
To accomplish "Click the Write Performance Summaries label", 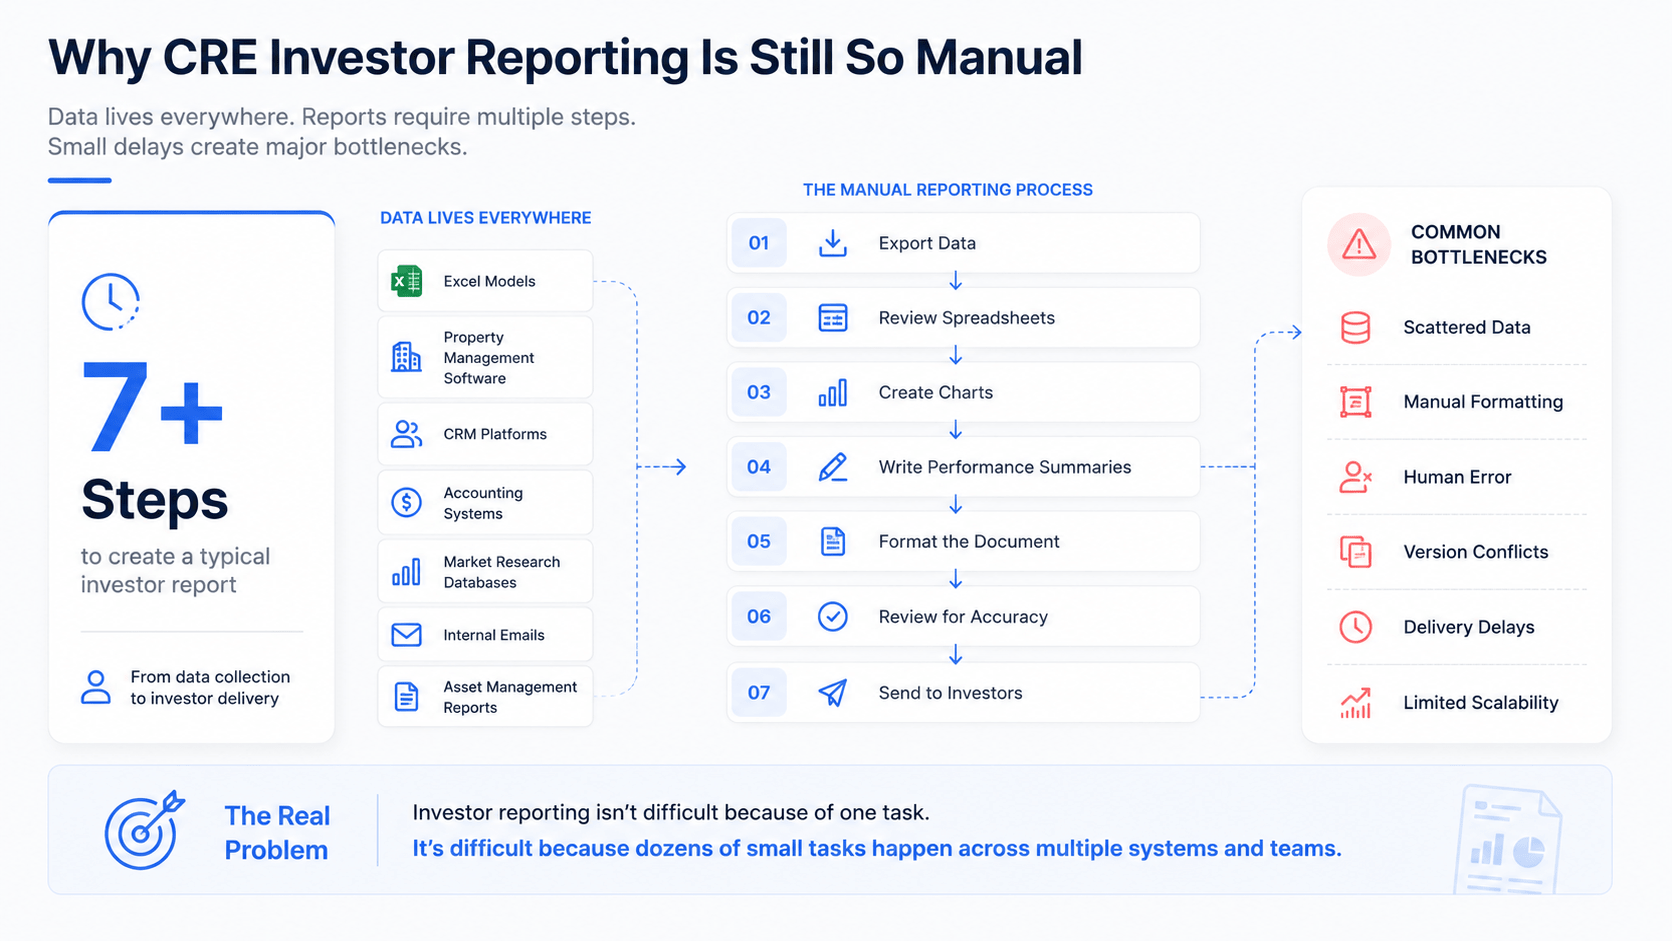I will click(1005, 467).
